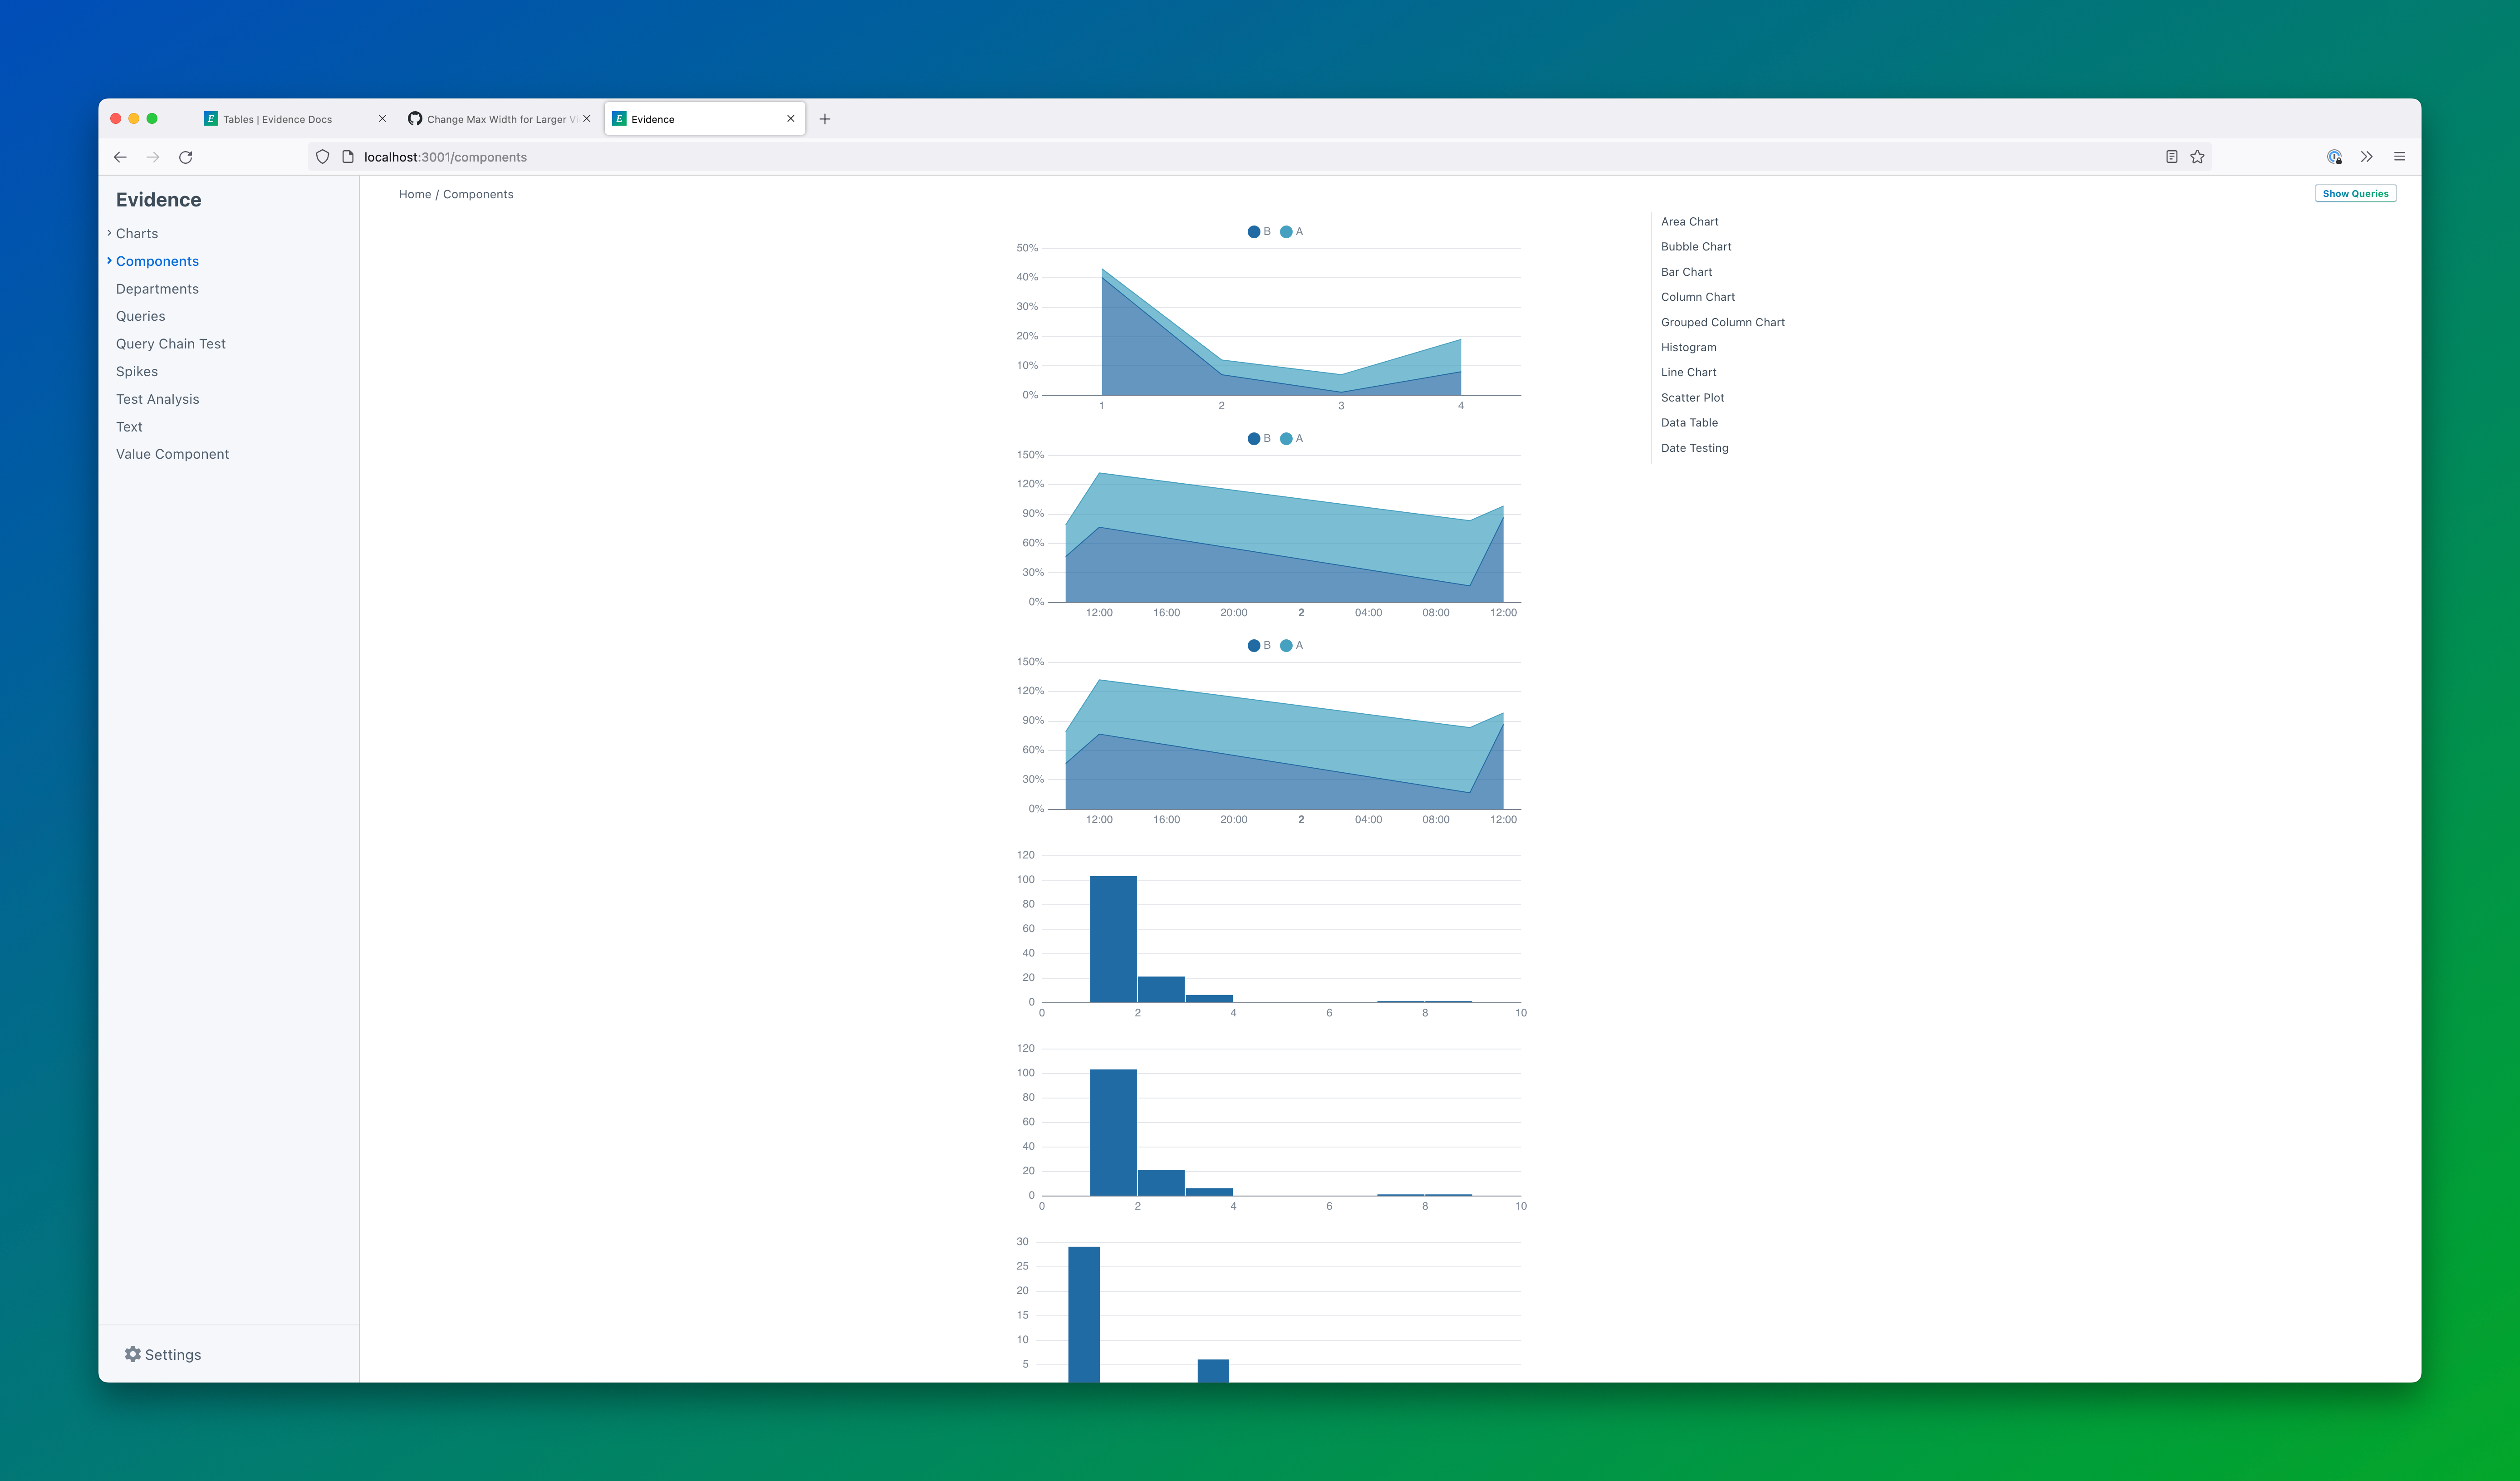Show more toolbar extensions chevrons
This screenshot has width=2520, height=1481.
pos(2366,157)
